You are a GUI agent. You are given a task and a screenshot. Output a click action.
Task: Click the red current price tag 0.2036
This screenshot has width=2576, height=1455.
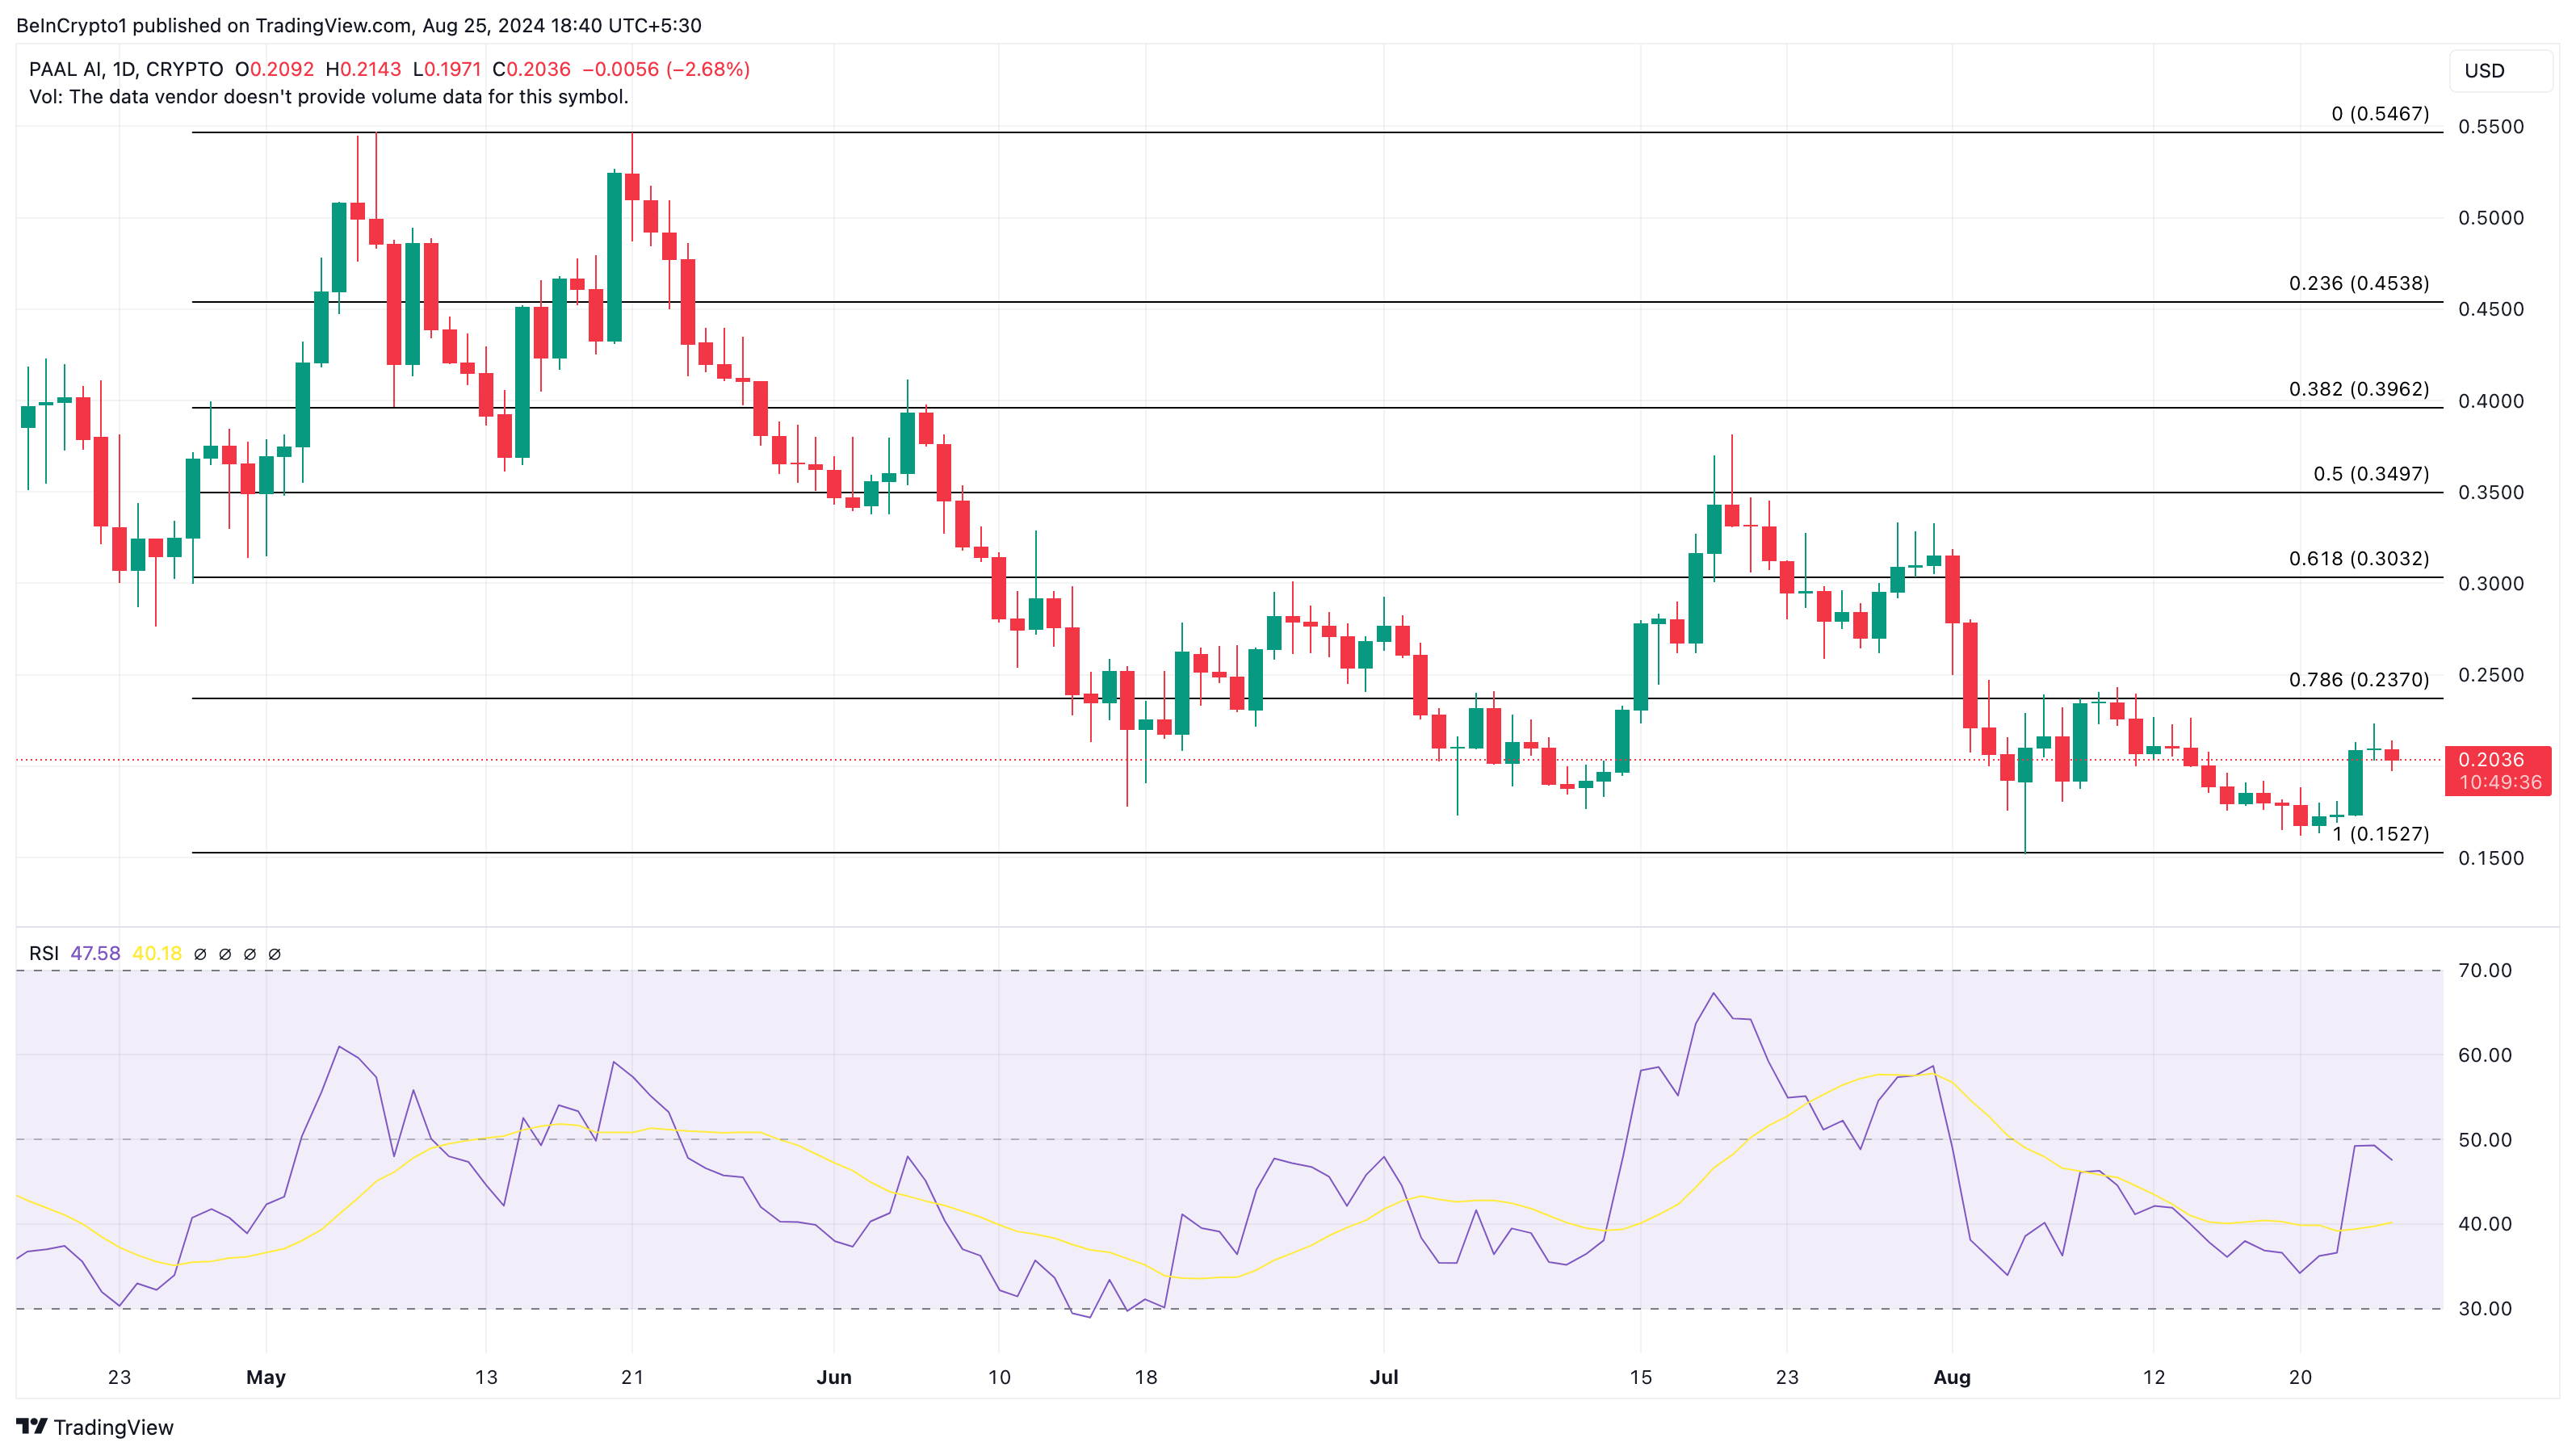click(x=2491, y=760)
